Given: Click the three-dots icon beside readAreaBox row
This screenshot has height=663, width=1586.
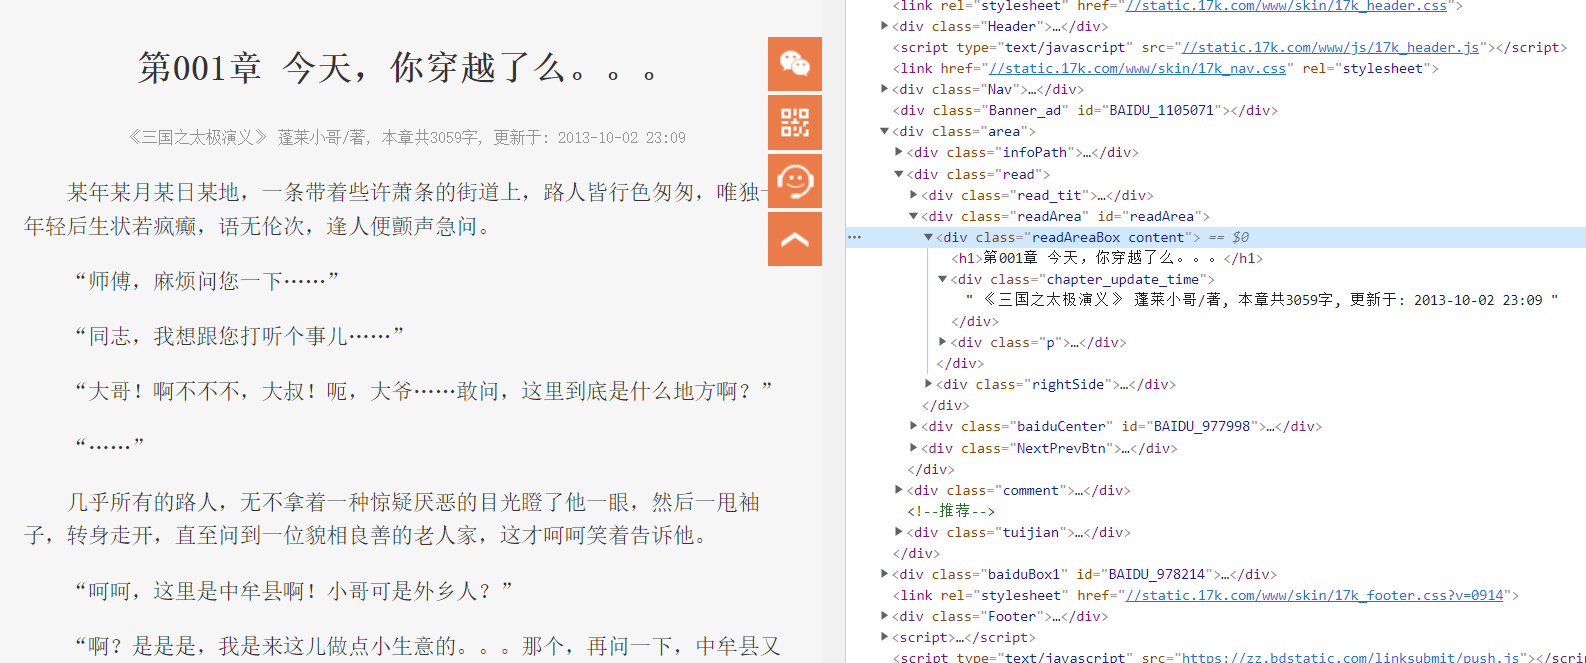Looking at the screenshot, I should (x=854, y=237).
